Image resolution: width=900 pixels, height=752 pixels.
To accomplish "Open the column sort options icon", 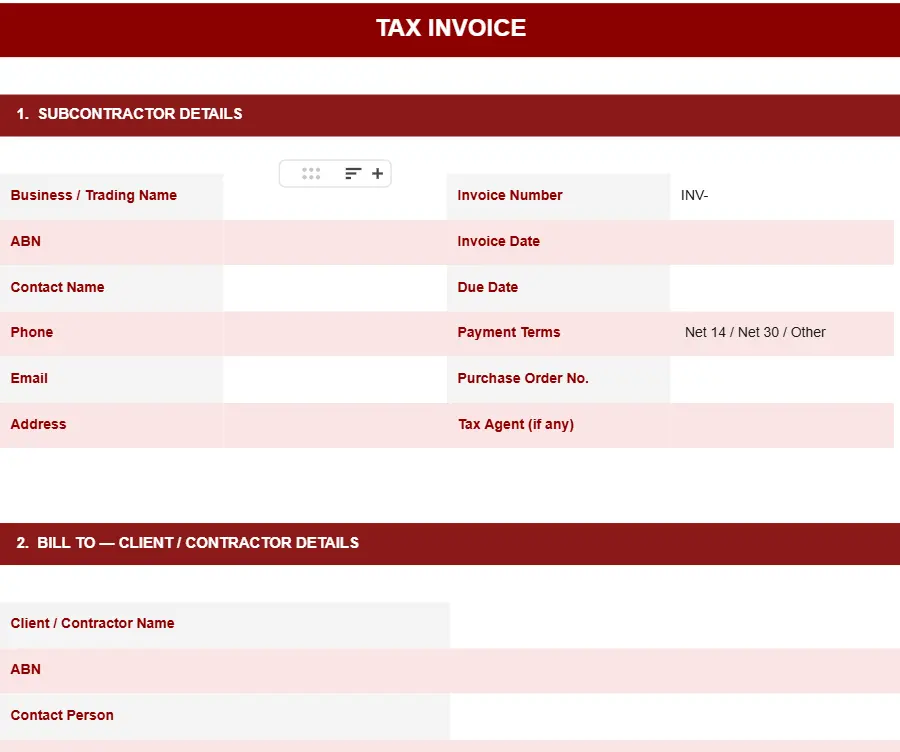I will click(x=352, y=174).
